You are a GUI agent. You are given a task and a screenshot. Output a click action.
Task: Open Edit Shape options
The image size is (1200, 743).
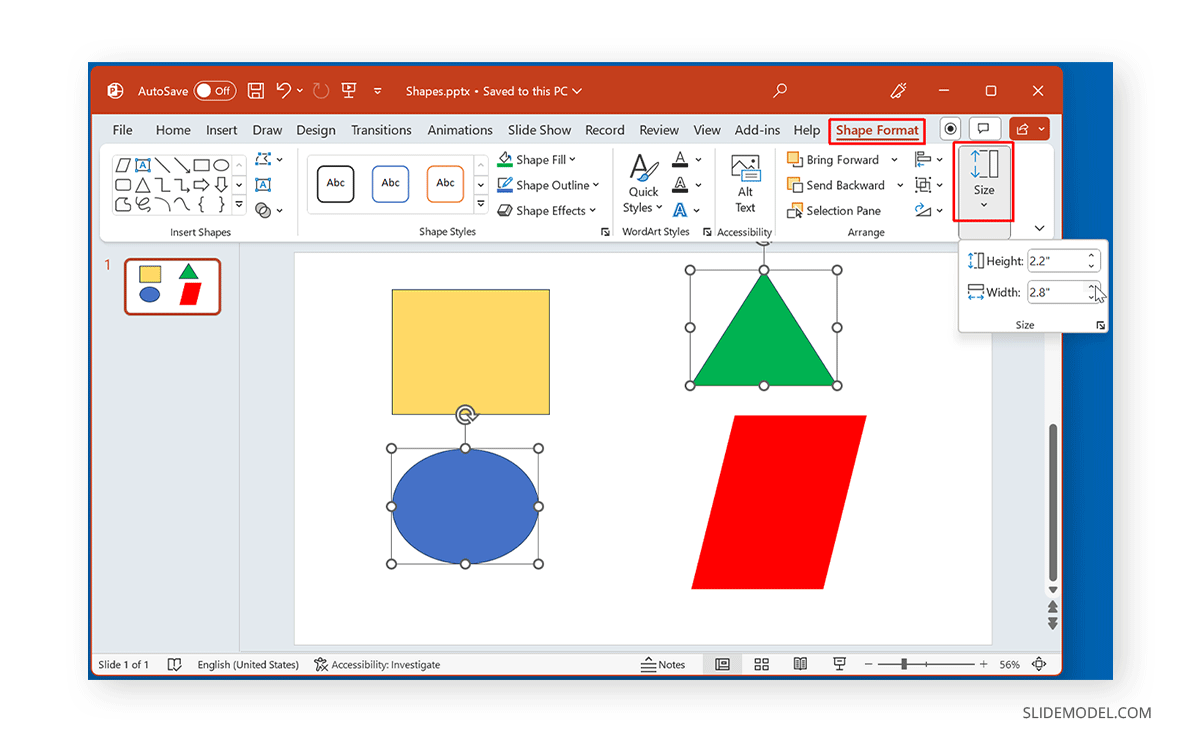(x=268, y=159)
